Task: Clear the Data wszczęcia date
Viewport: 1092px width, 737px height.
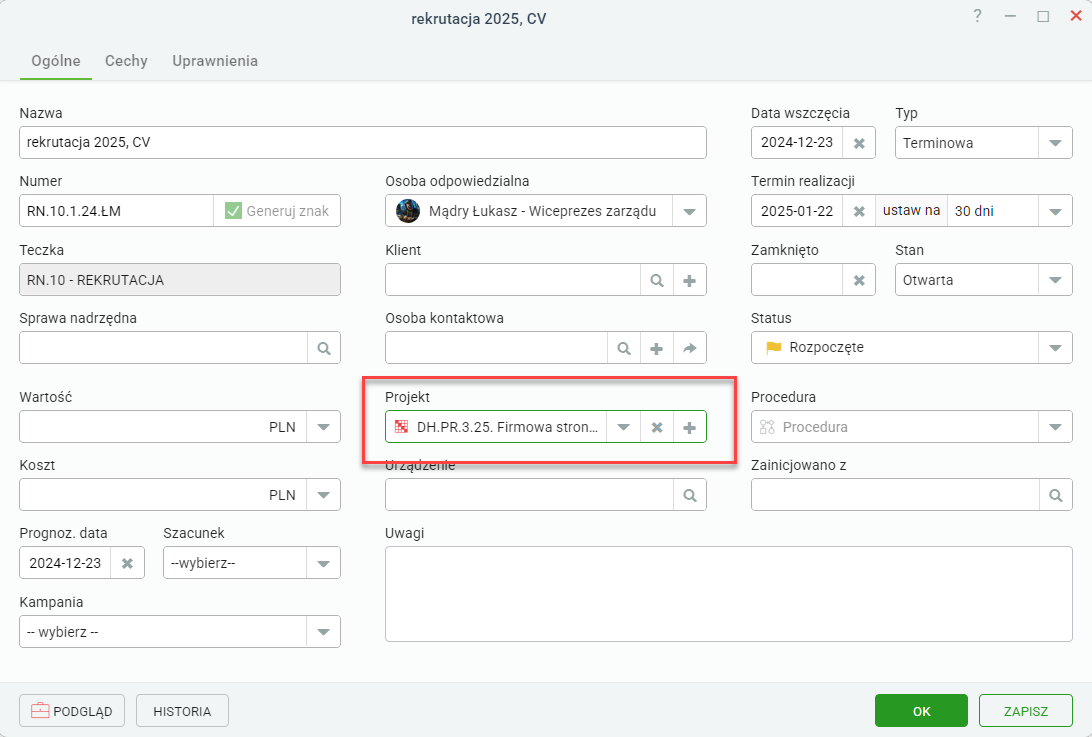Action: pyautogui.click(x=859, y=143)
